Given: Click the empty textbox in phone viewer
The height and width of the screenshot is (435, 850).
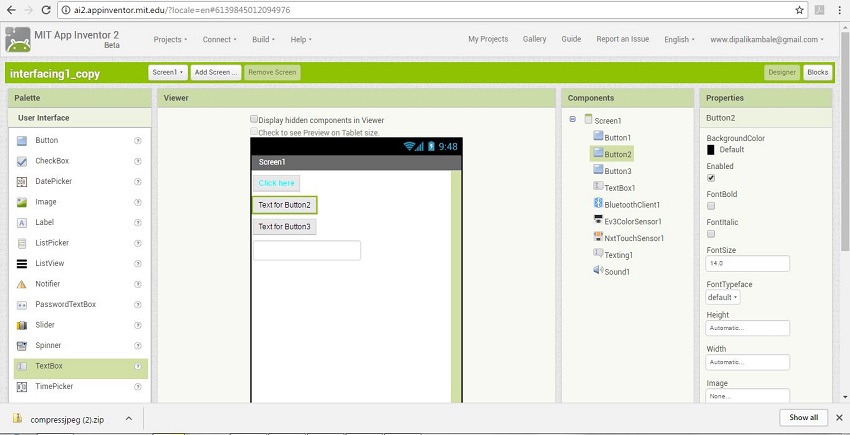Looking at the screenshot, I should (307, 251).
